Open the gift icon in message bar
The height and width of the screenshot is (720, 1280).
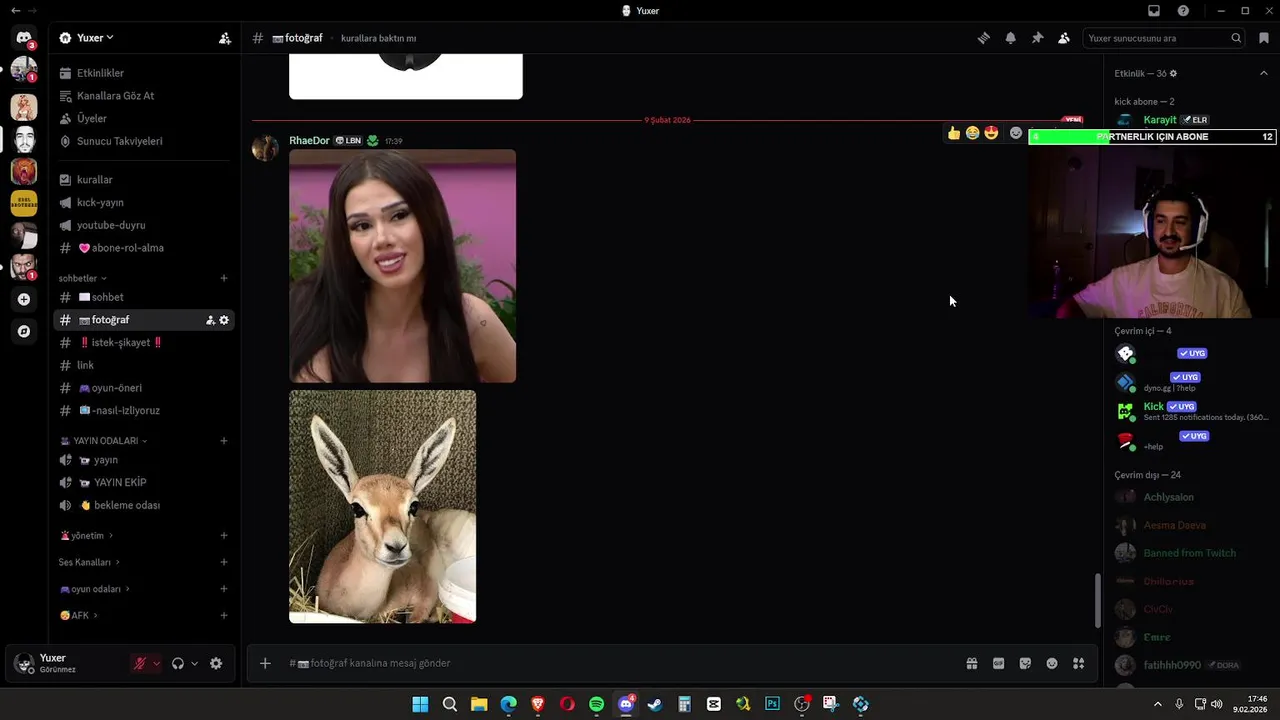click(971, 663)
